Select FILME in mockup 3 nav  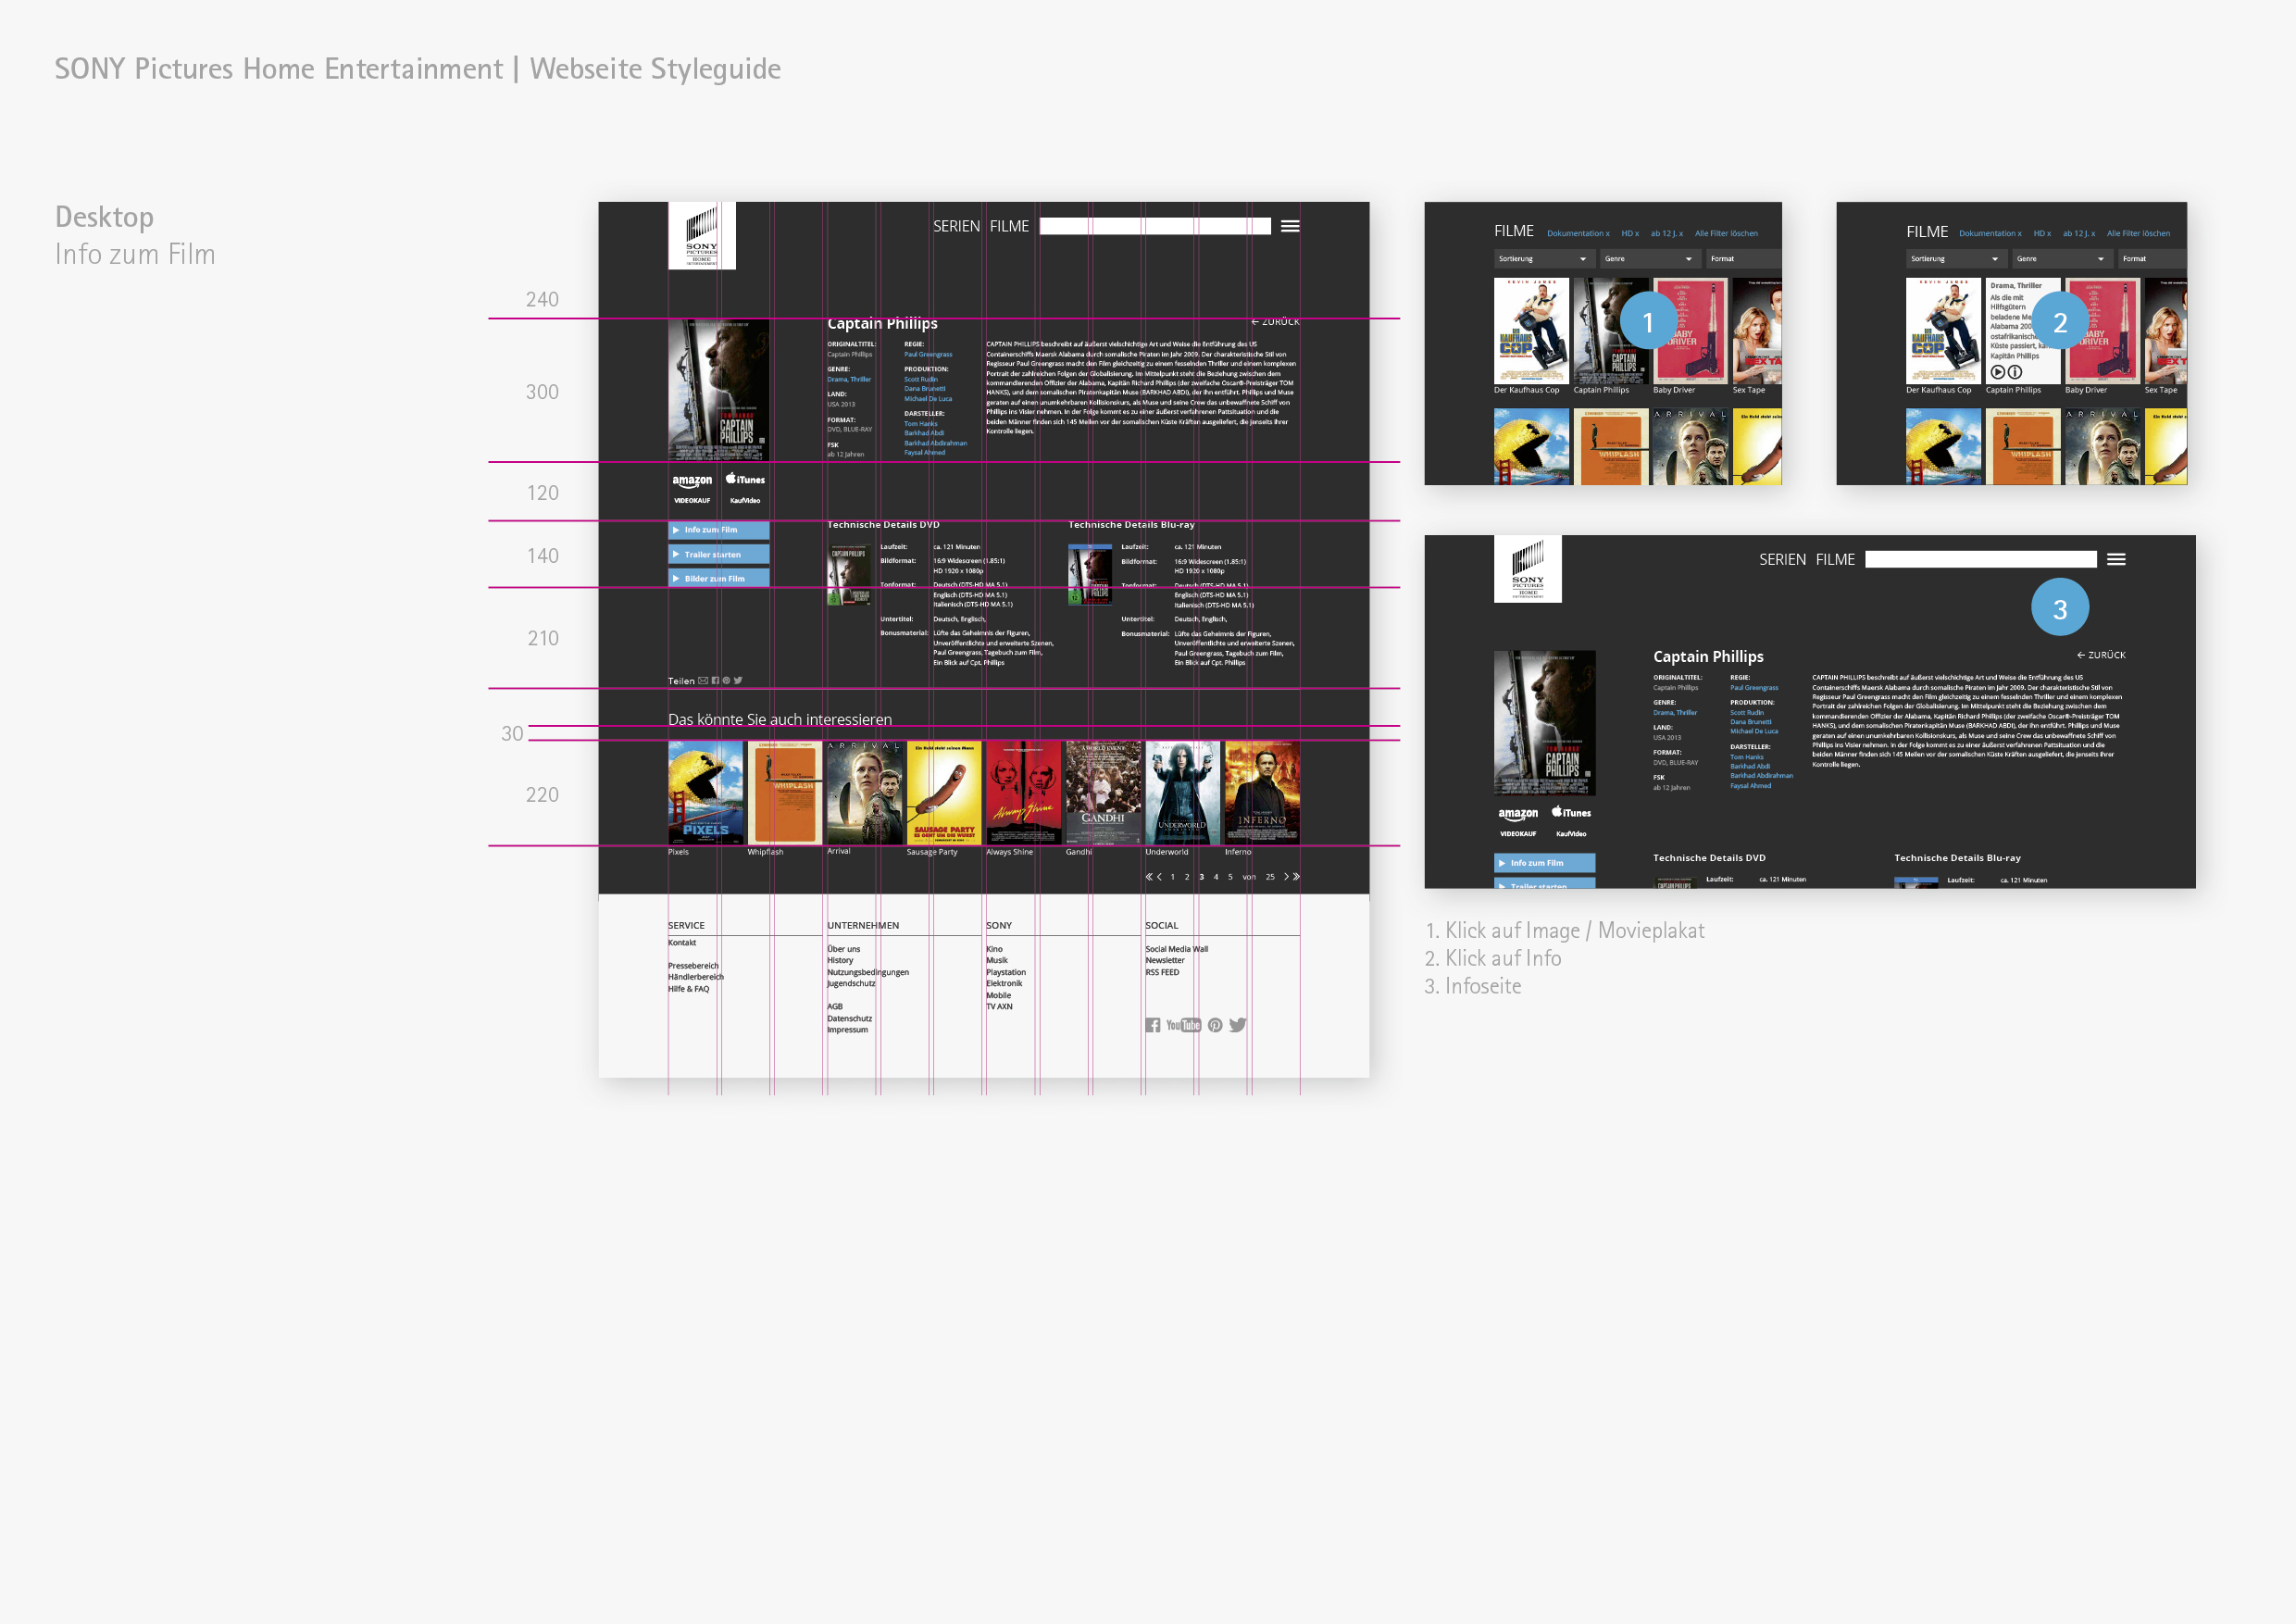pos(1835,559)
